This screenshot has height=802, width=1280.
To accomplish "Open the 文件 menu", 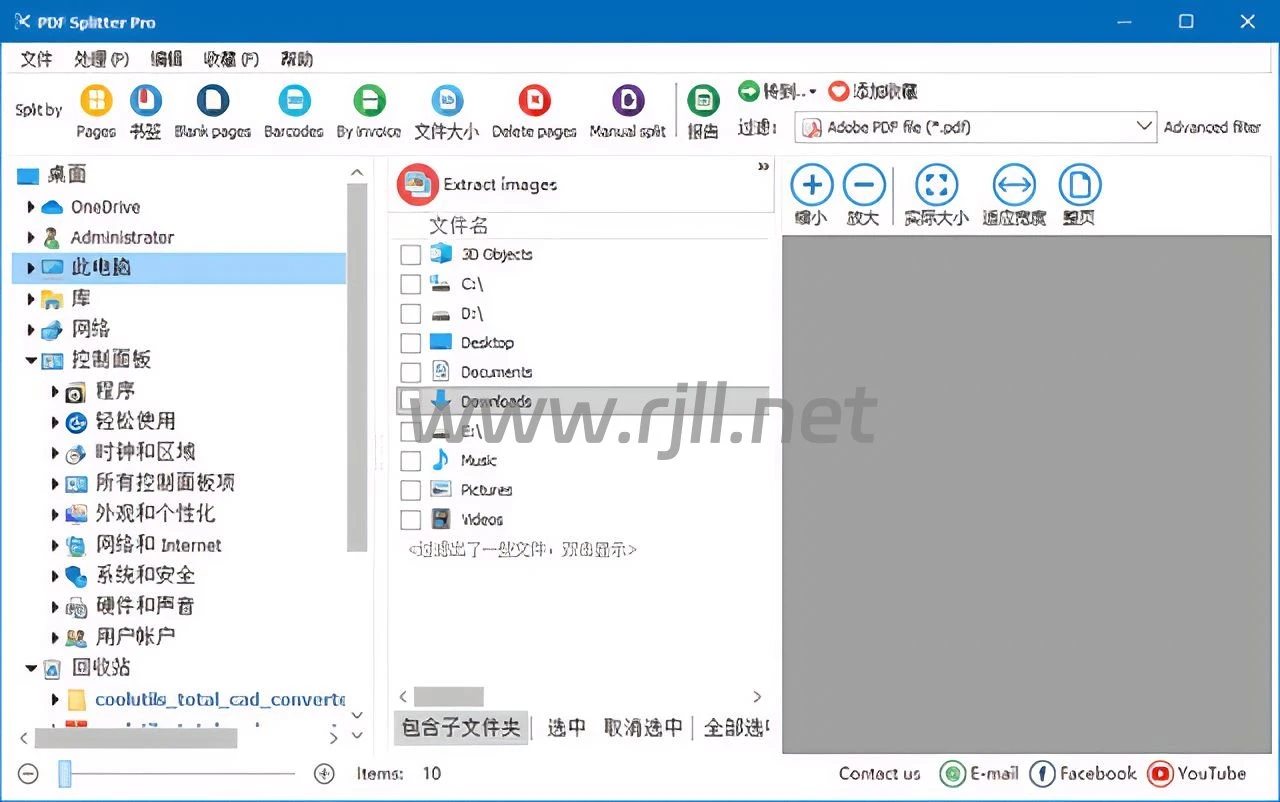I will pyautogui.click(x=36, y=59).
